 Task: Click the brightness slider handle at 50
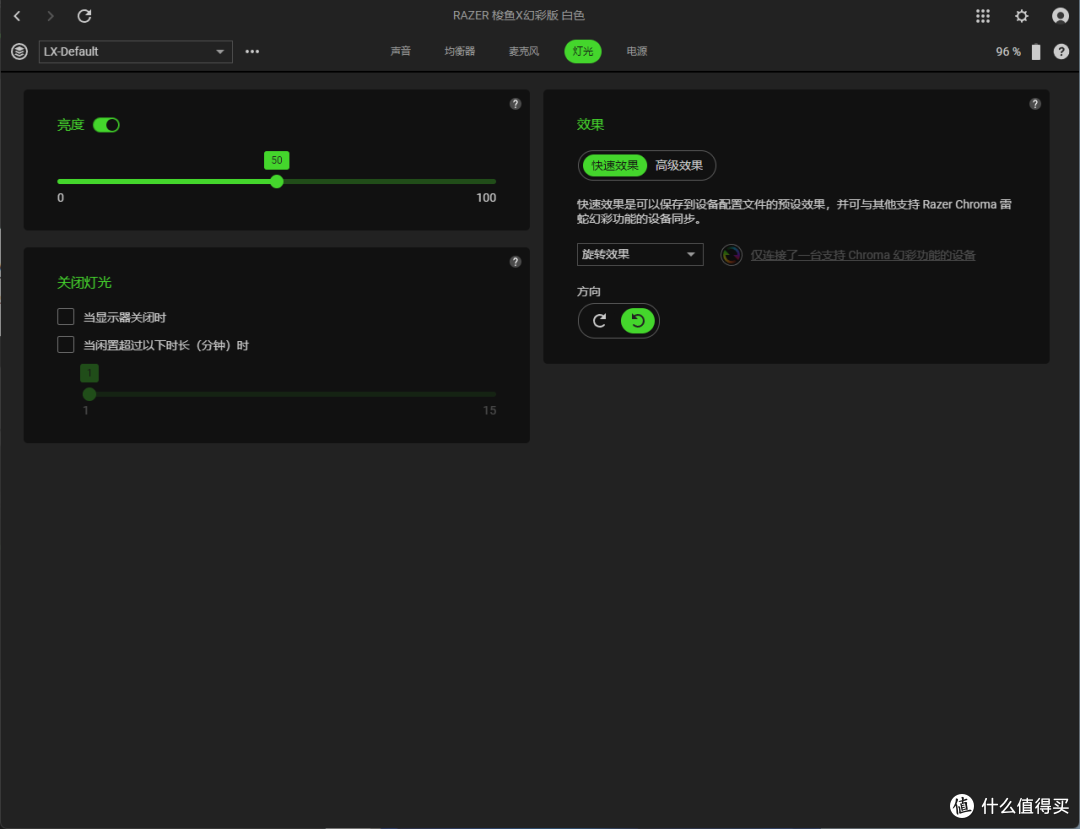tap(277, 182)
